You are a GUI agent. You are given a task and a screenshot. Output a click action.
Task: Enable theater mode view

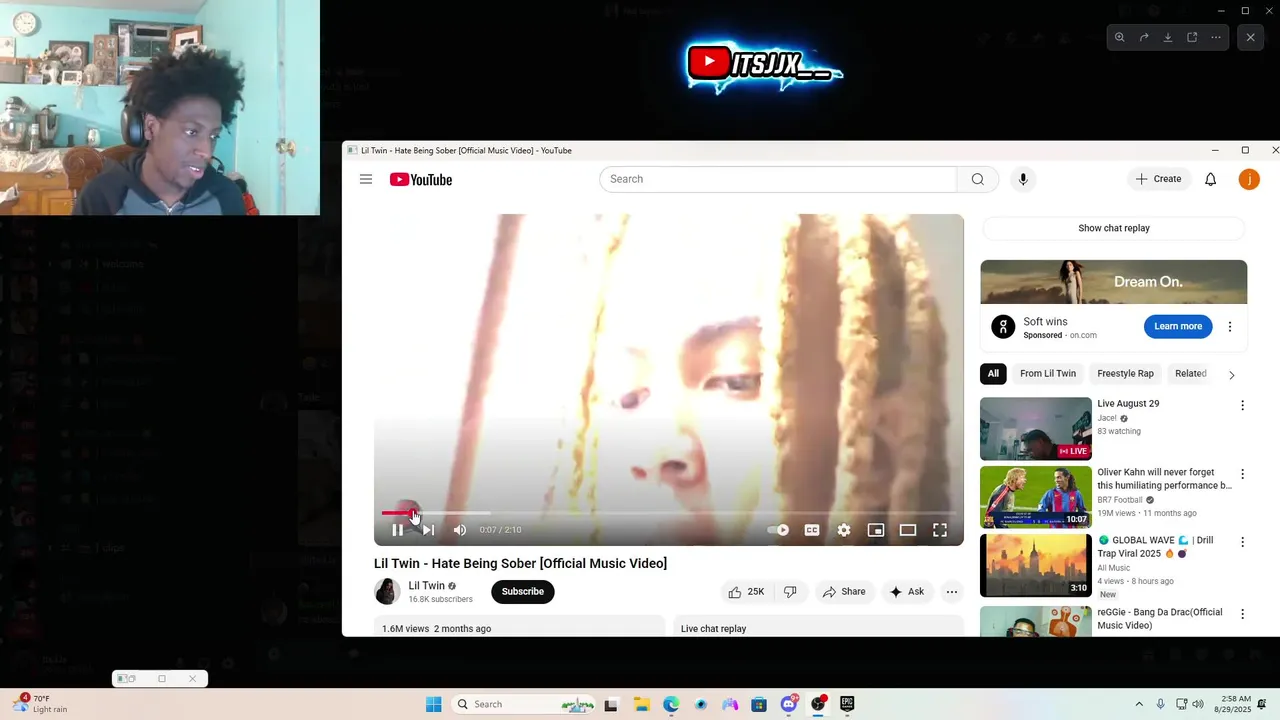coord(908,530)
